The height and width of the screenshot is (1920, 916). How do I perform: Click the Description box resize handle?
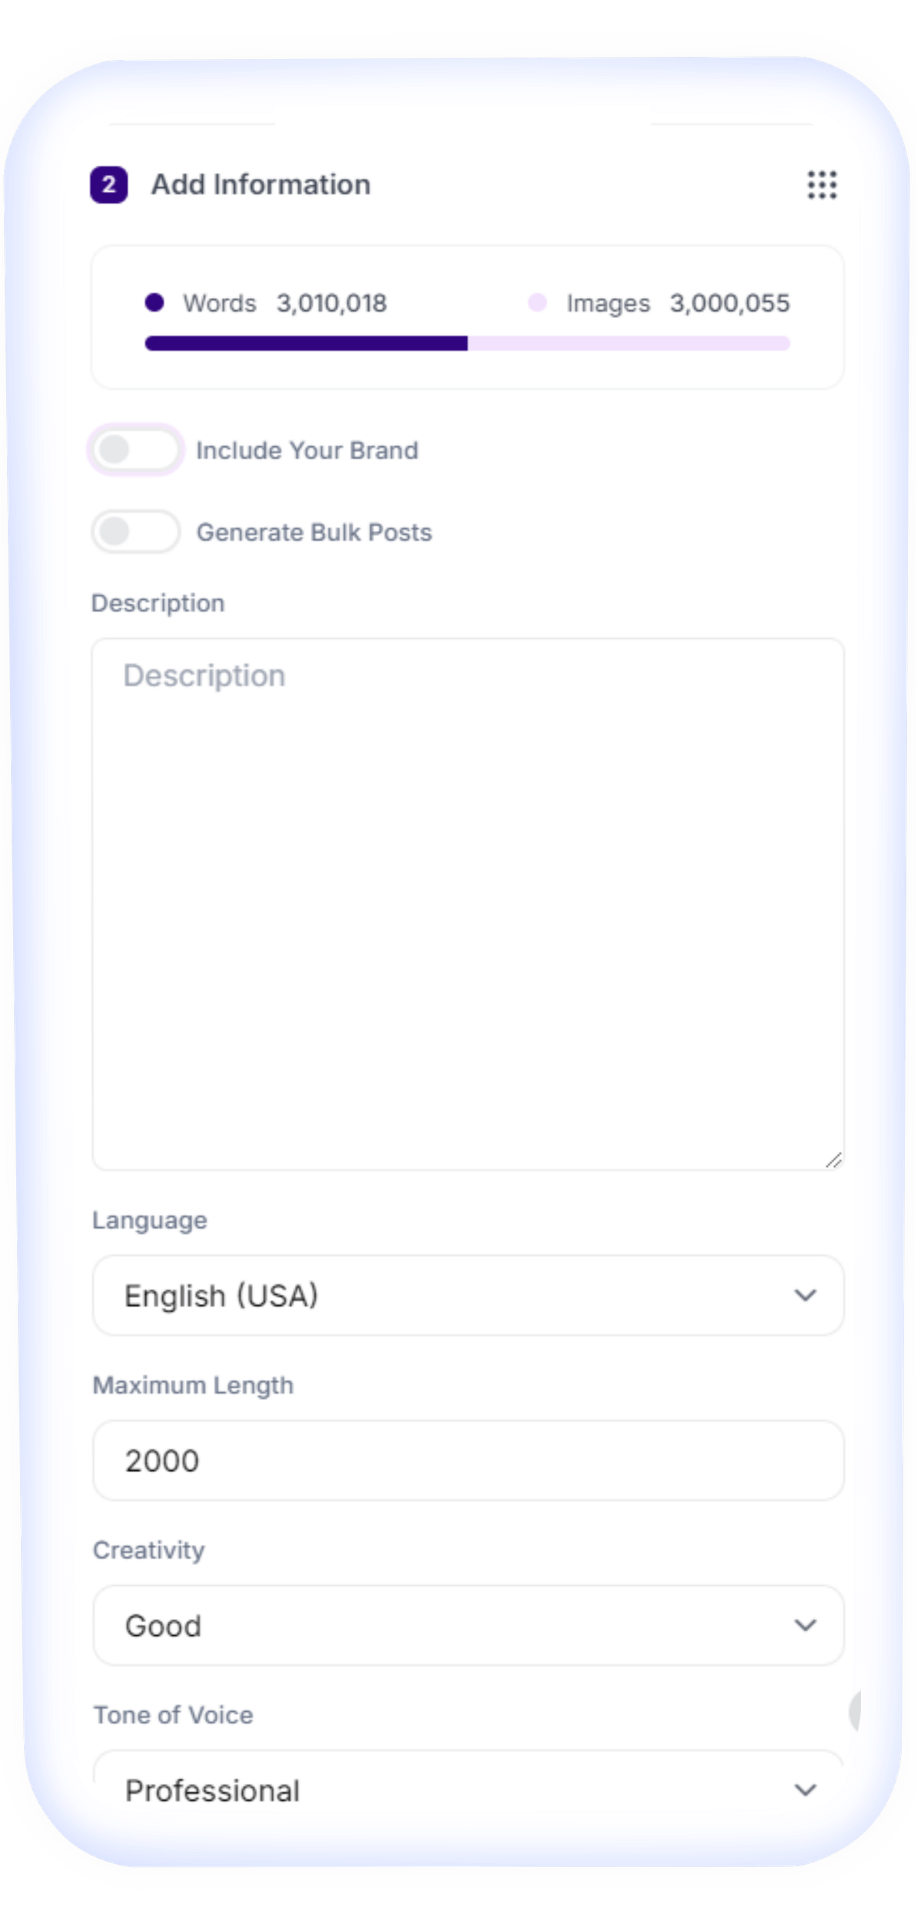coord(834,1160)
